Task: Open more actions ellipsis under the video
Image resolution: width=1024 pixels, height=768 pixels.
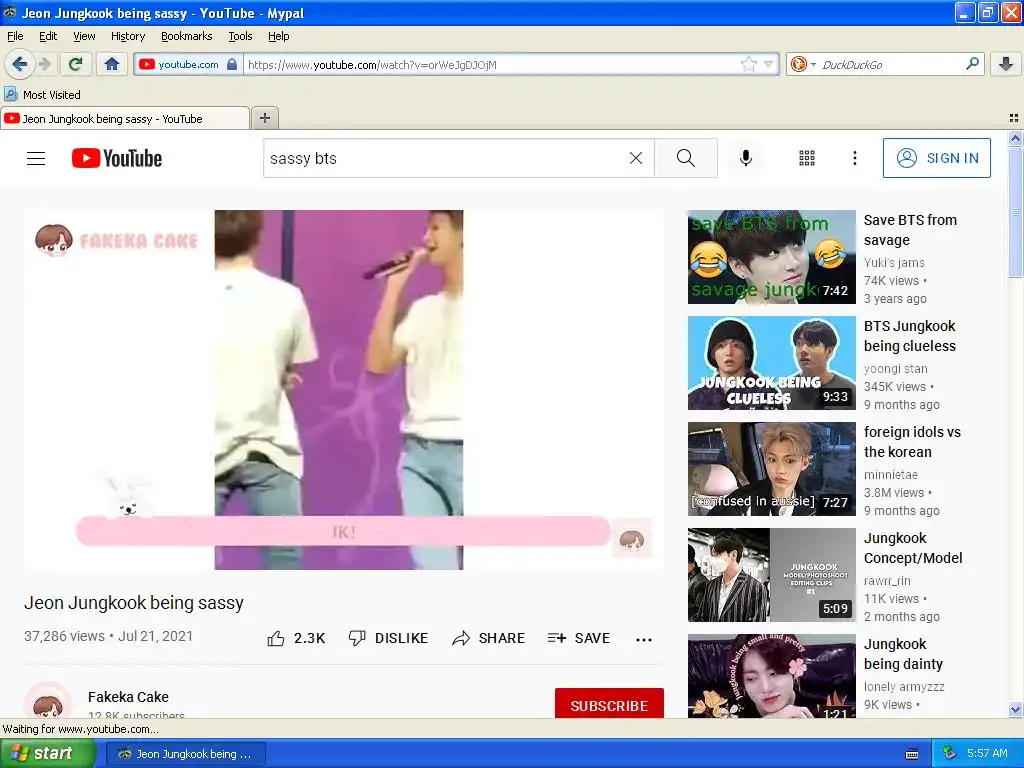Action: [x=644, y=639]
